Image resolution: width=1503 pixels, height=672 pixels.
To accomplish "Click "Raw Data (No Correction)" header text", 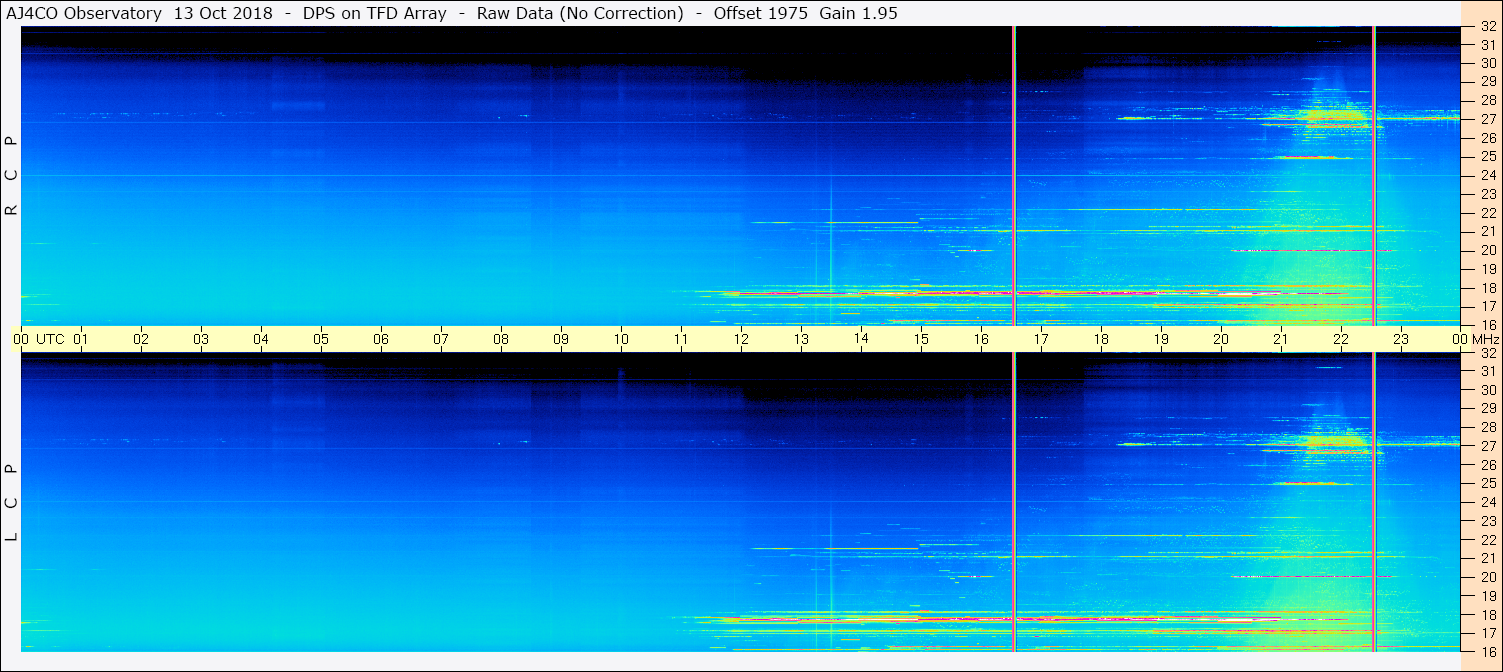I will pyautogui.click(x=580, y=13).
